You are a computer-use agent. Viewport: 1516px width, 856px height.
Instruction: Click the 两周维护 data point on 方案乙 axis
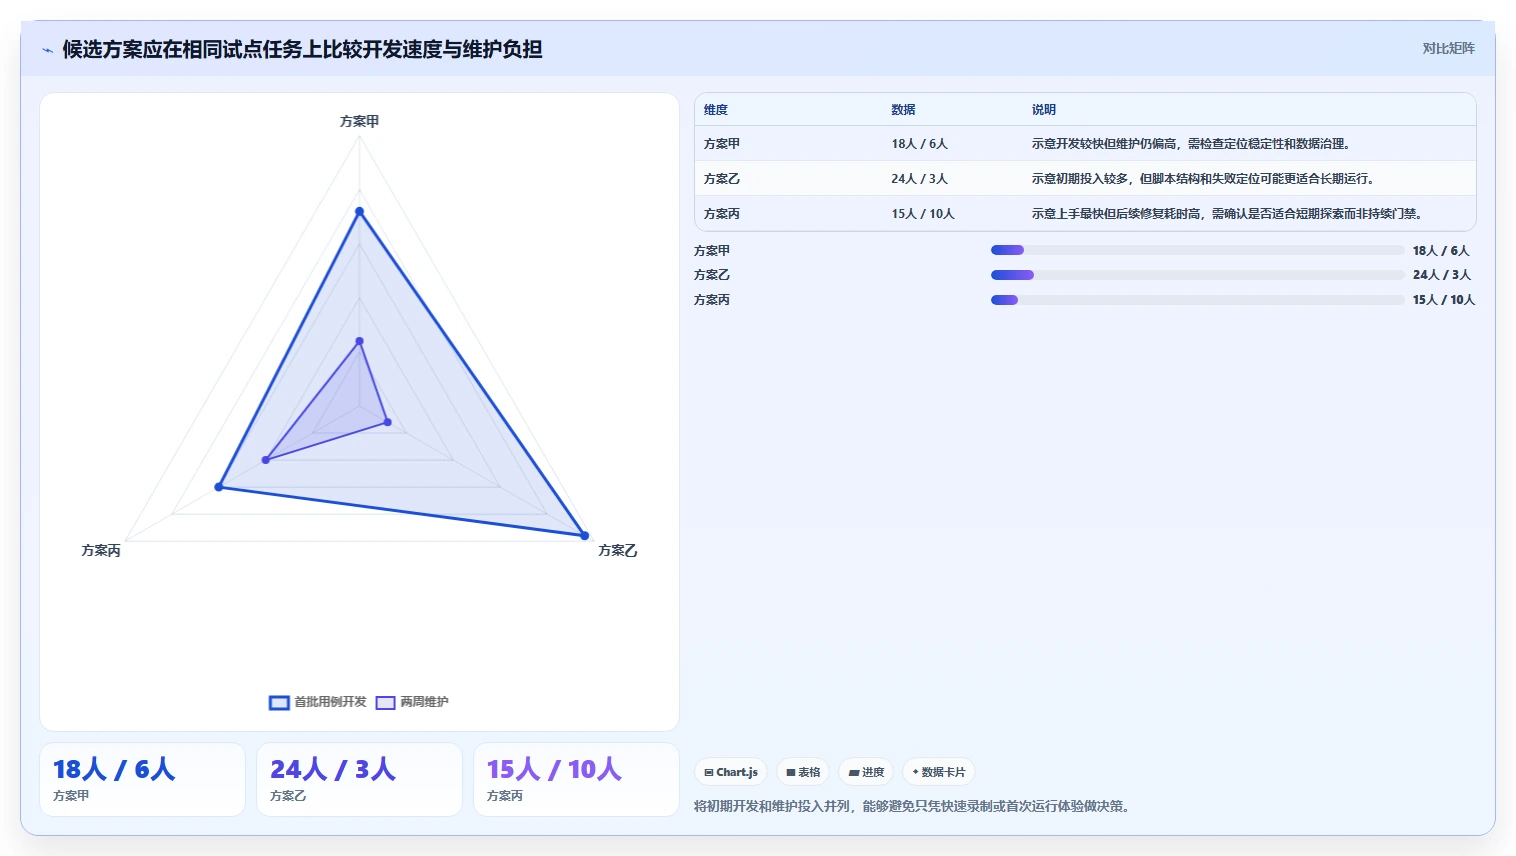[x=388, y=422]
